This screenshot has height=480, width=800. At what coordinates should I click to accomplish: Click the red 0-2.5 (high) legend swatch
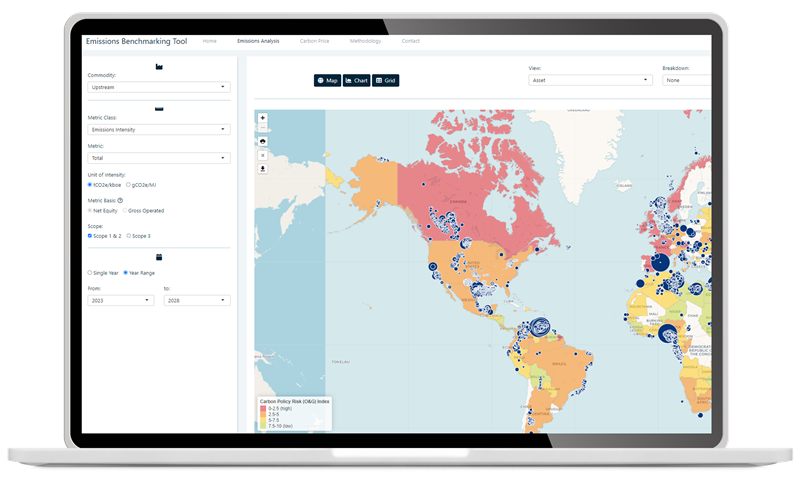[262, 408]
